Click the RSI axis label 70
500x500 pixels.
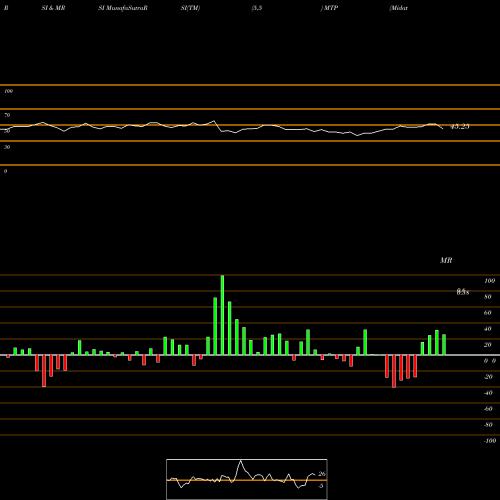point(7,115)
